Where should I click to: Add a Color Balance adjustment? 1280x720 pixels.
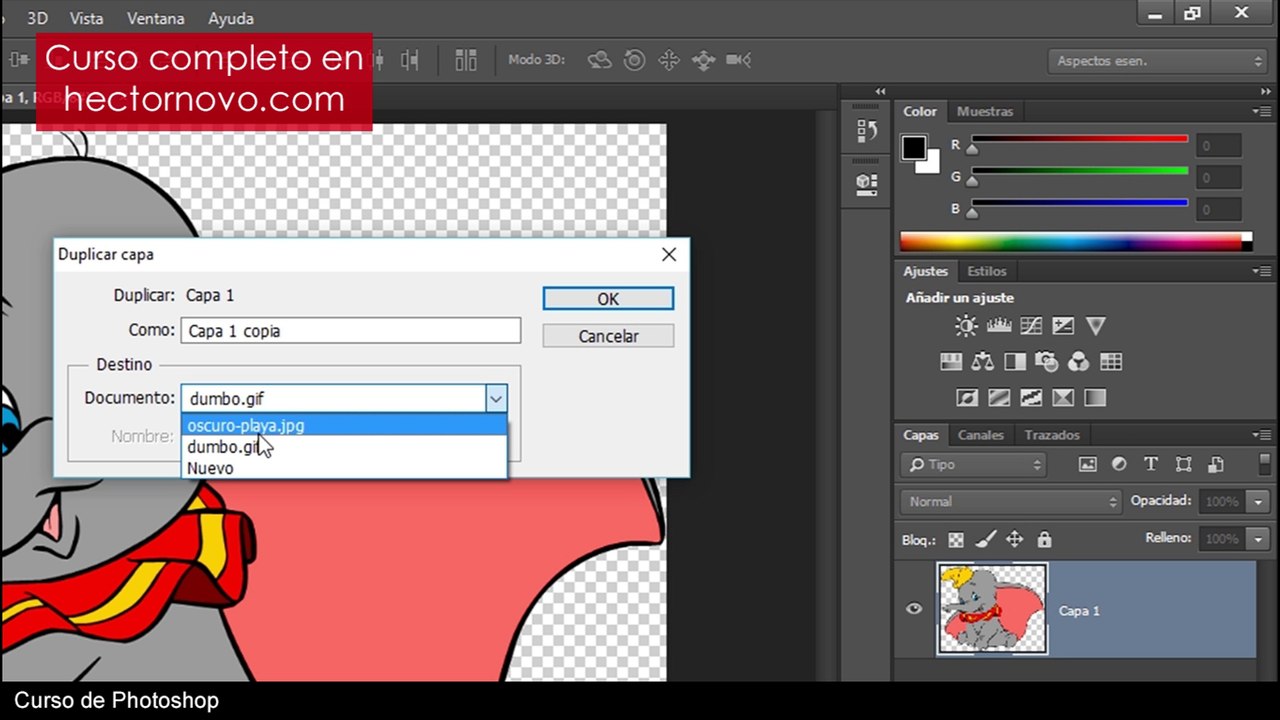point(983,362)
